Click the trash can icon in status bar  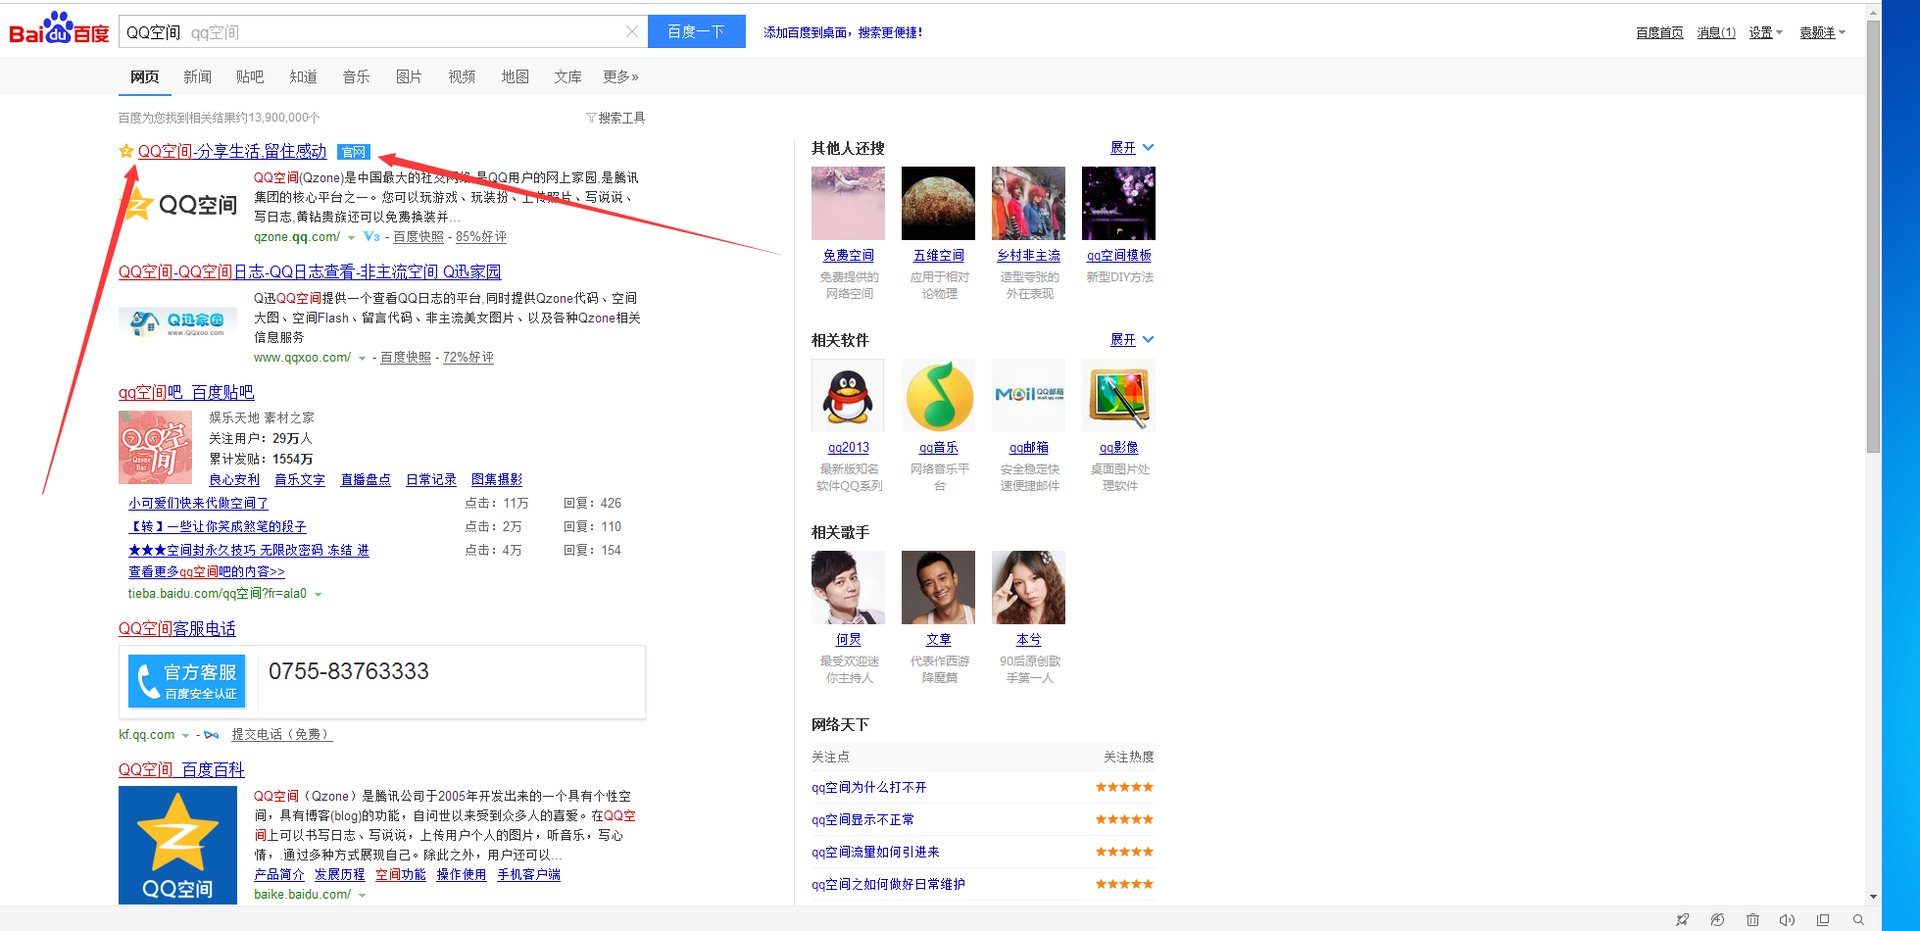[x=1752, y=920]
